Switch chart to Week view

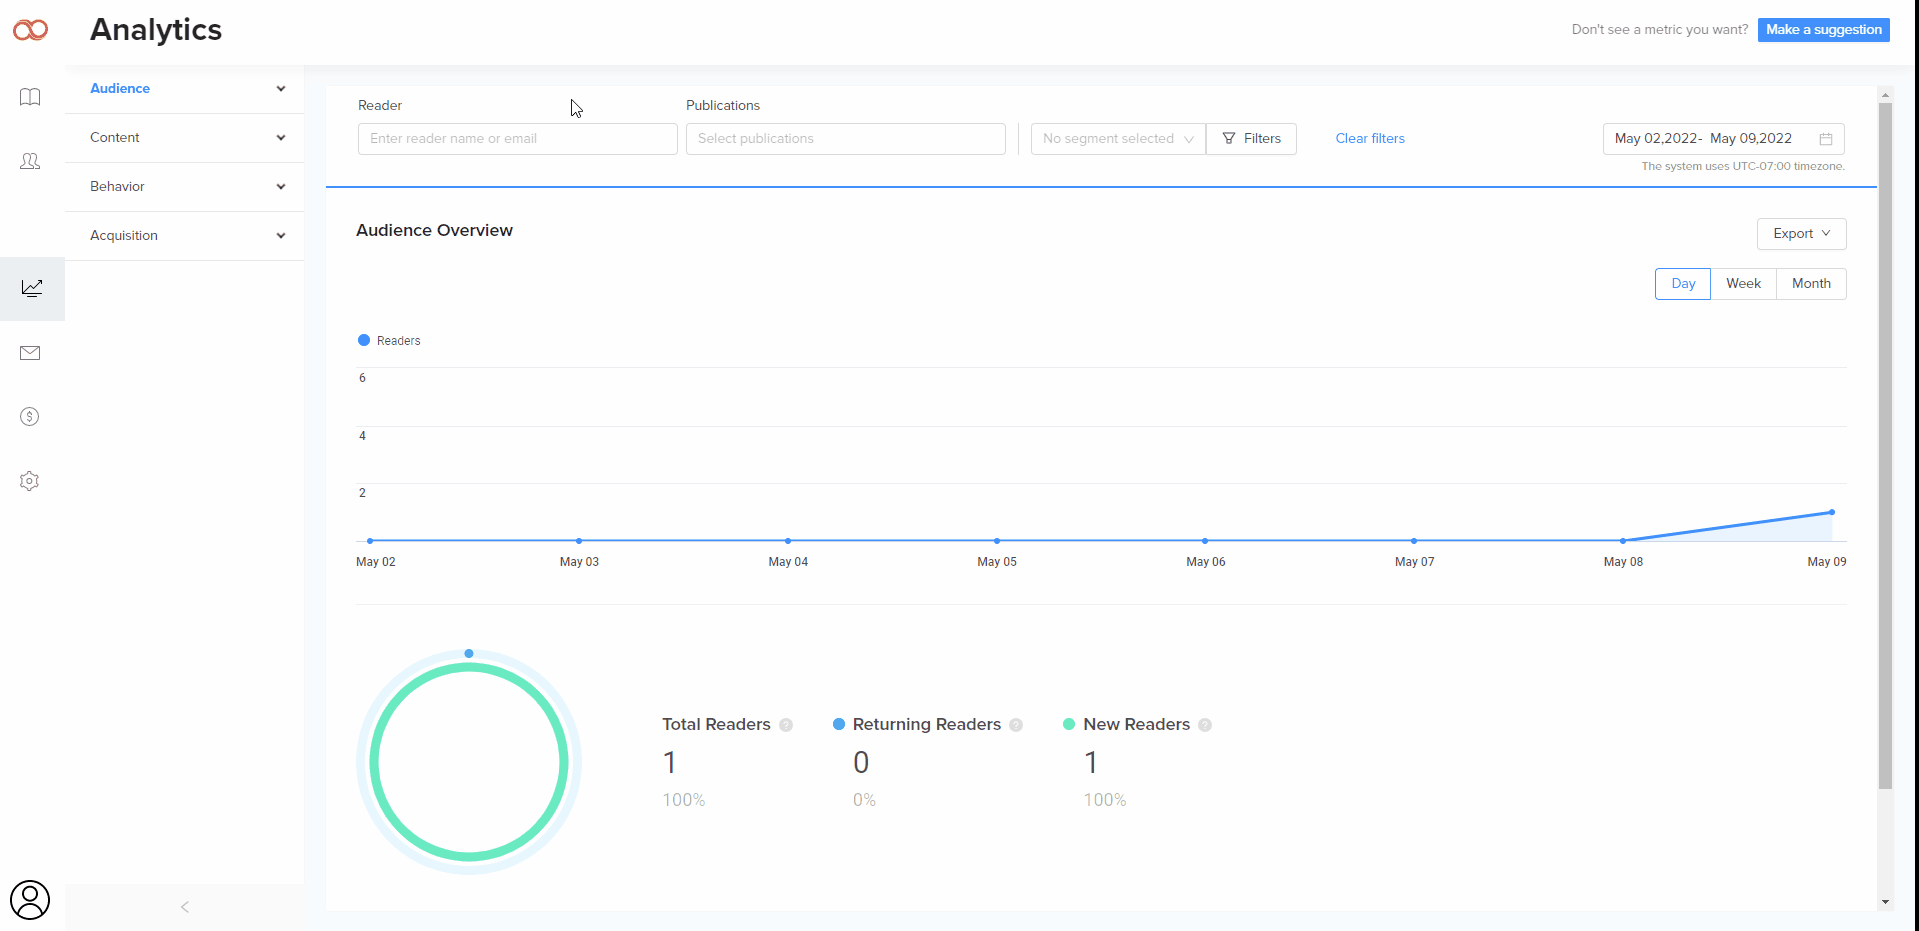1743,284
